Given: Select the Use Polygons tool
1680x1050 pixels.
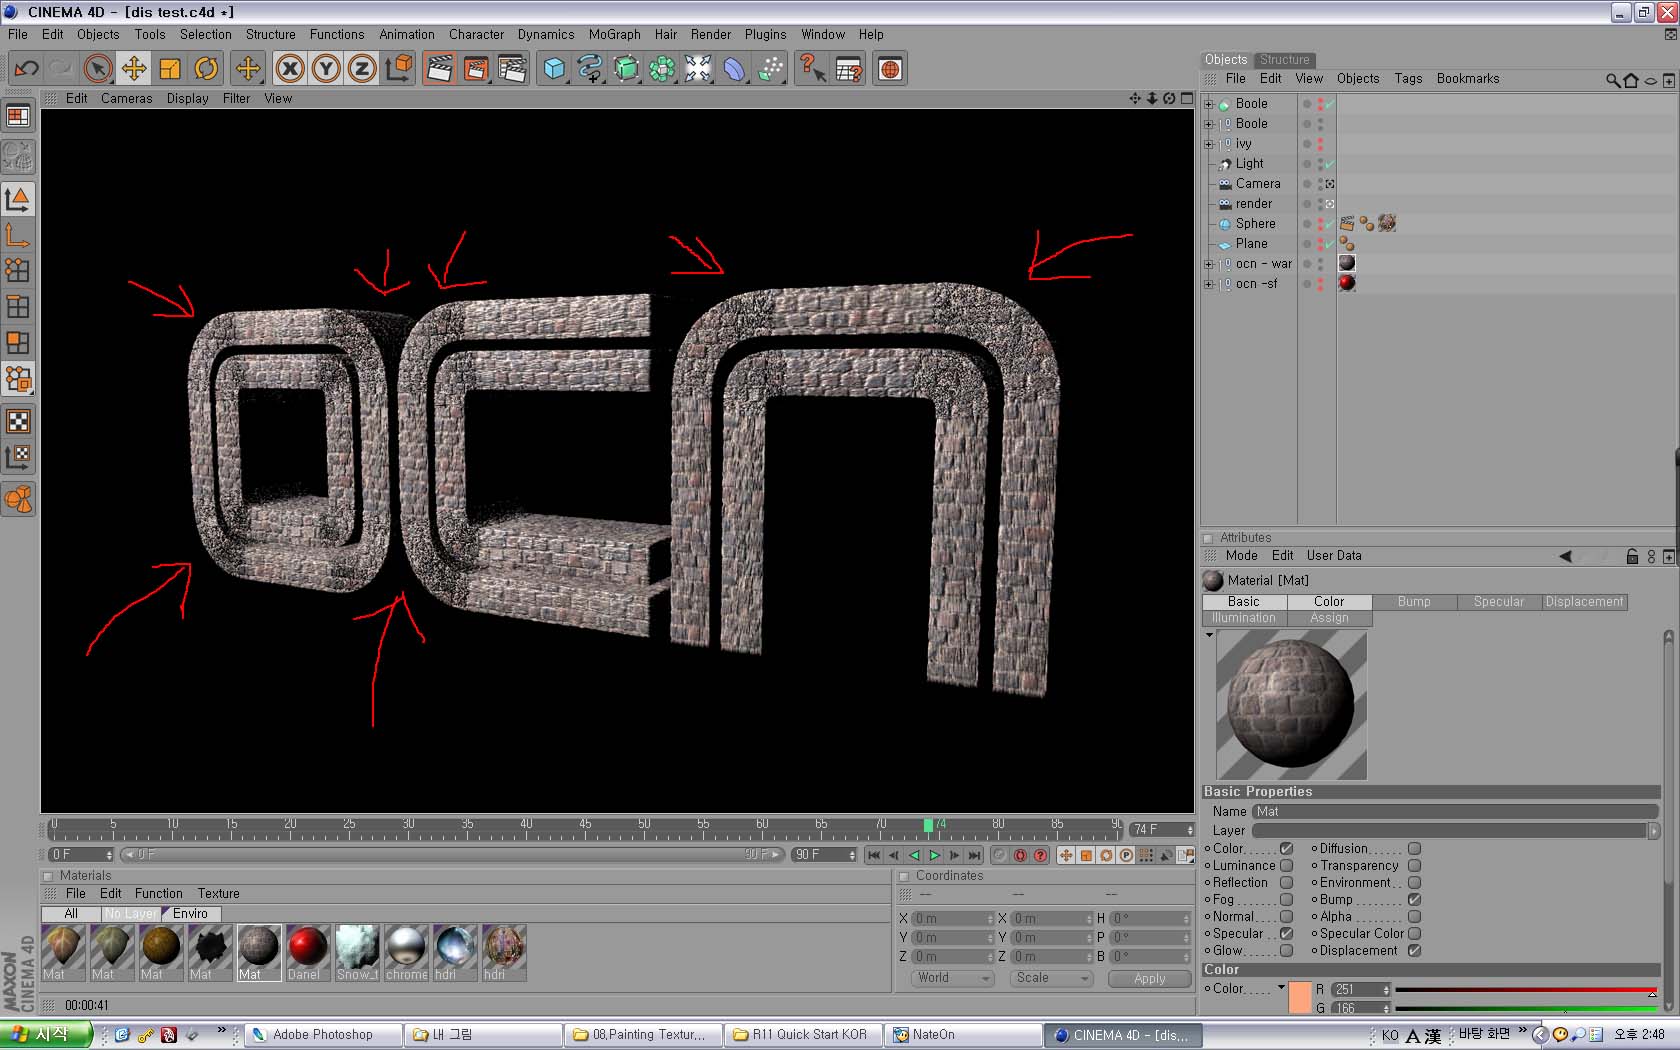Looking at the screenshot, I should pos(18,343).
